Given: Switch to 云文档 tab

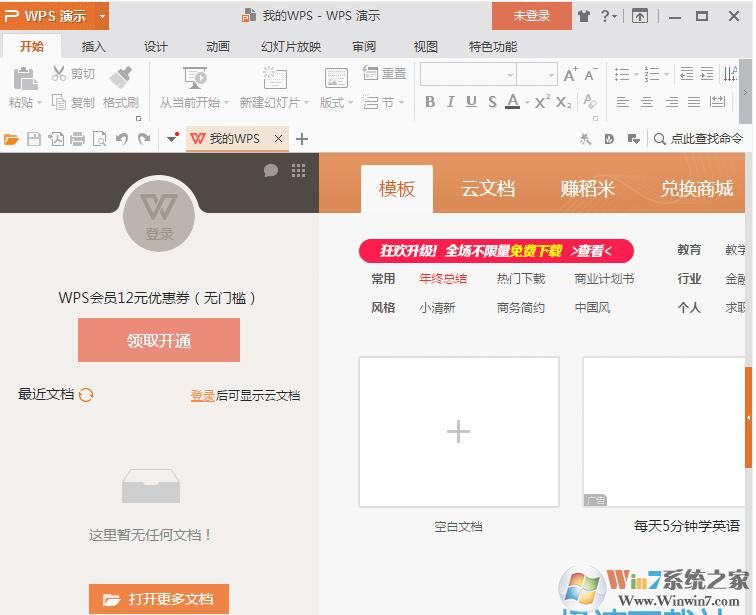Looking at the screenshot, I should coord(487,188).
